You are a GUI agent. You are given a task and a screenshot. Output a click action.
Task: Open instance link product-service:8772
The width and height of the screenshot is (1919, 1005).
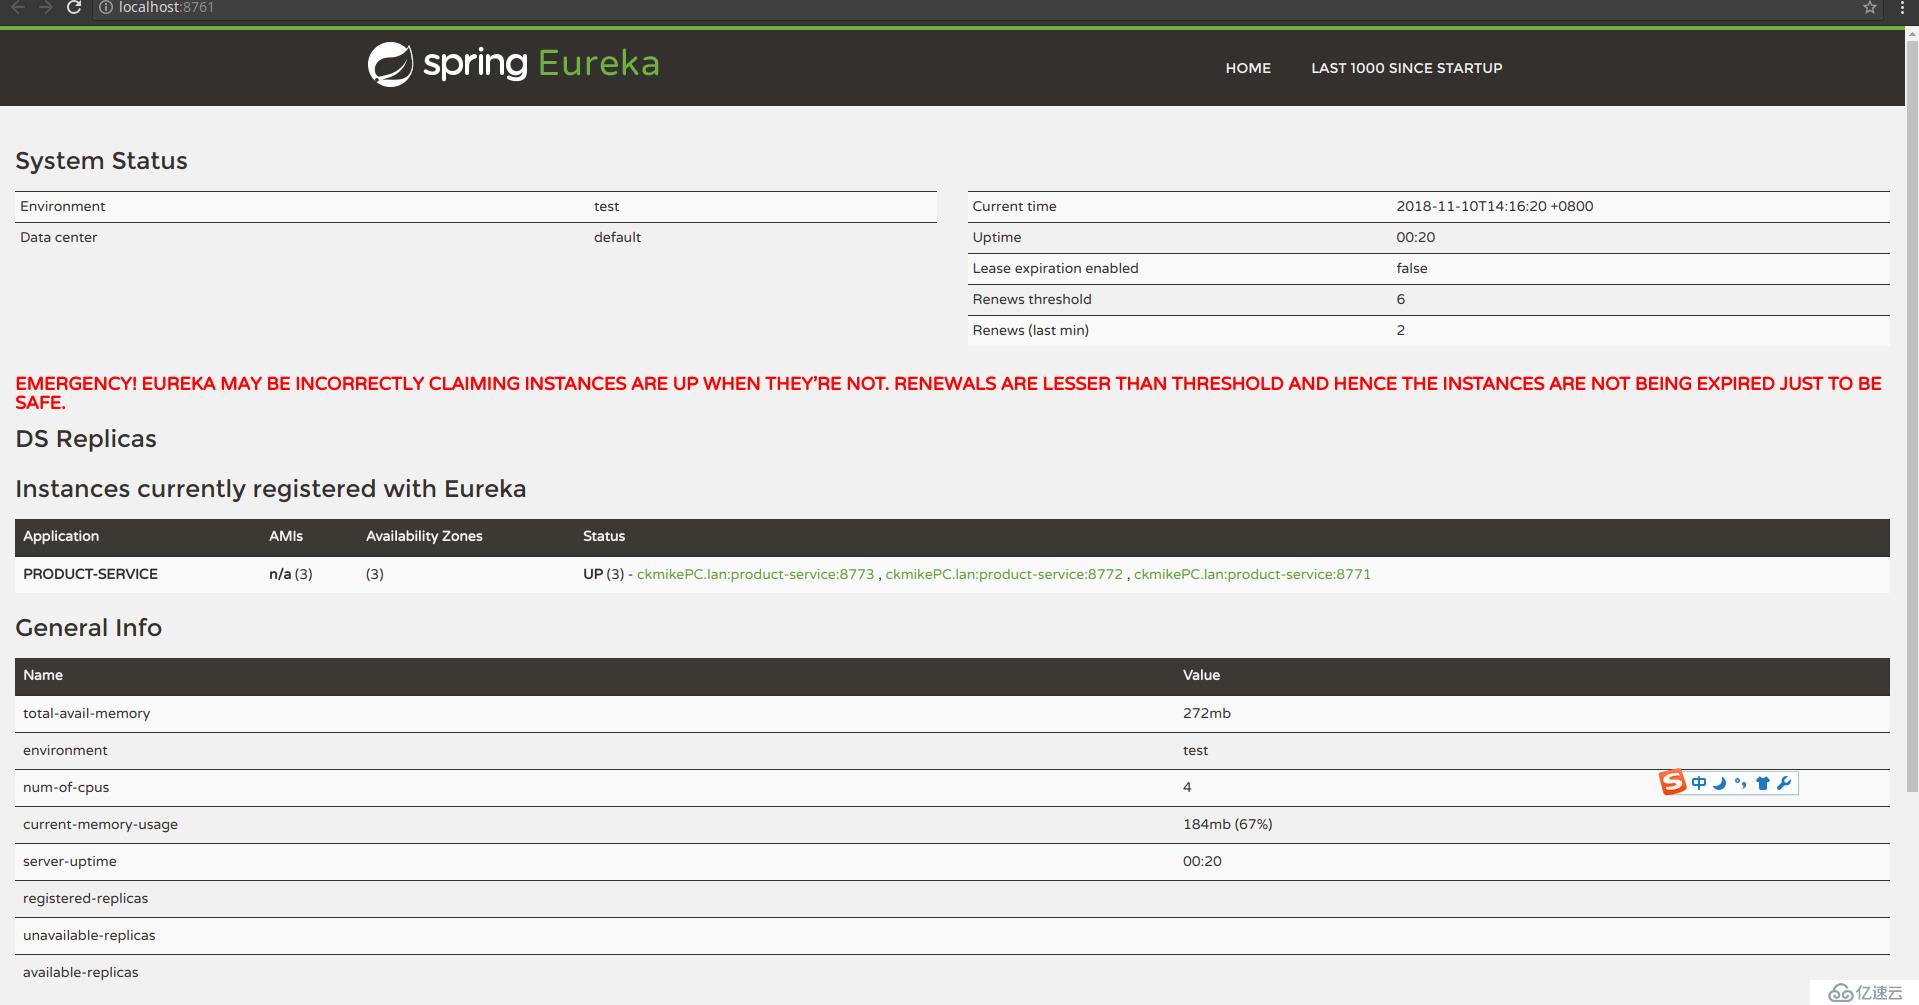click(1004, 574)
